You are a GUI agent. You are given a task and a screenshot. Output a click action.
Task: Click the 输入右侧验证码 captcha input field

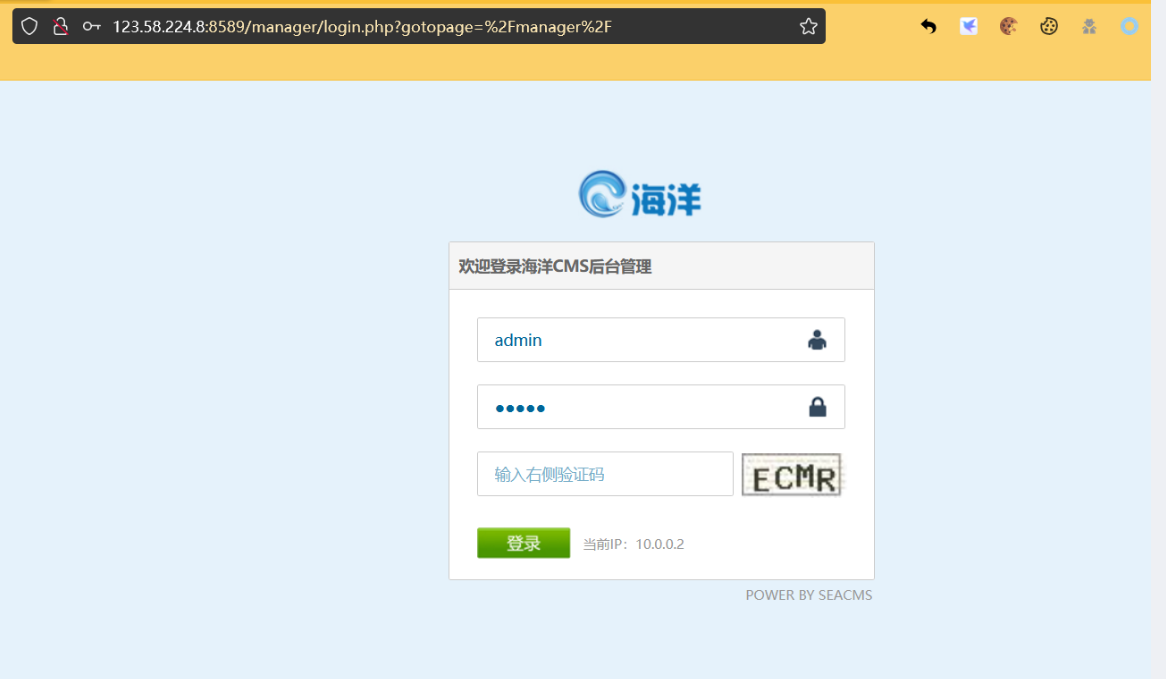(605, 474)
